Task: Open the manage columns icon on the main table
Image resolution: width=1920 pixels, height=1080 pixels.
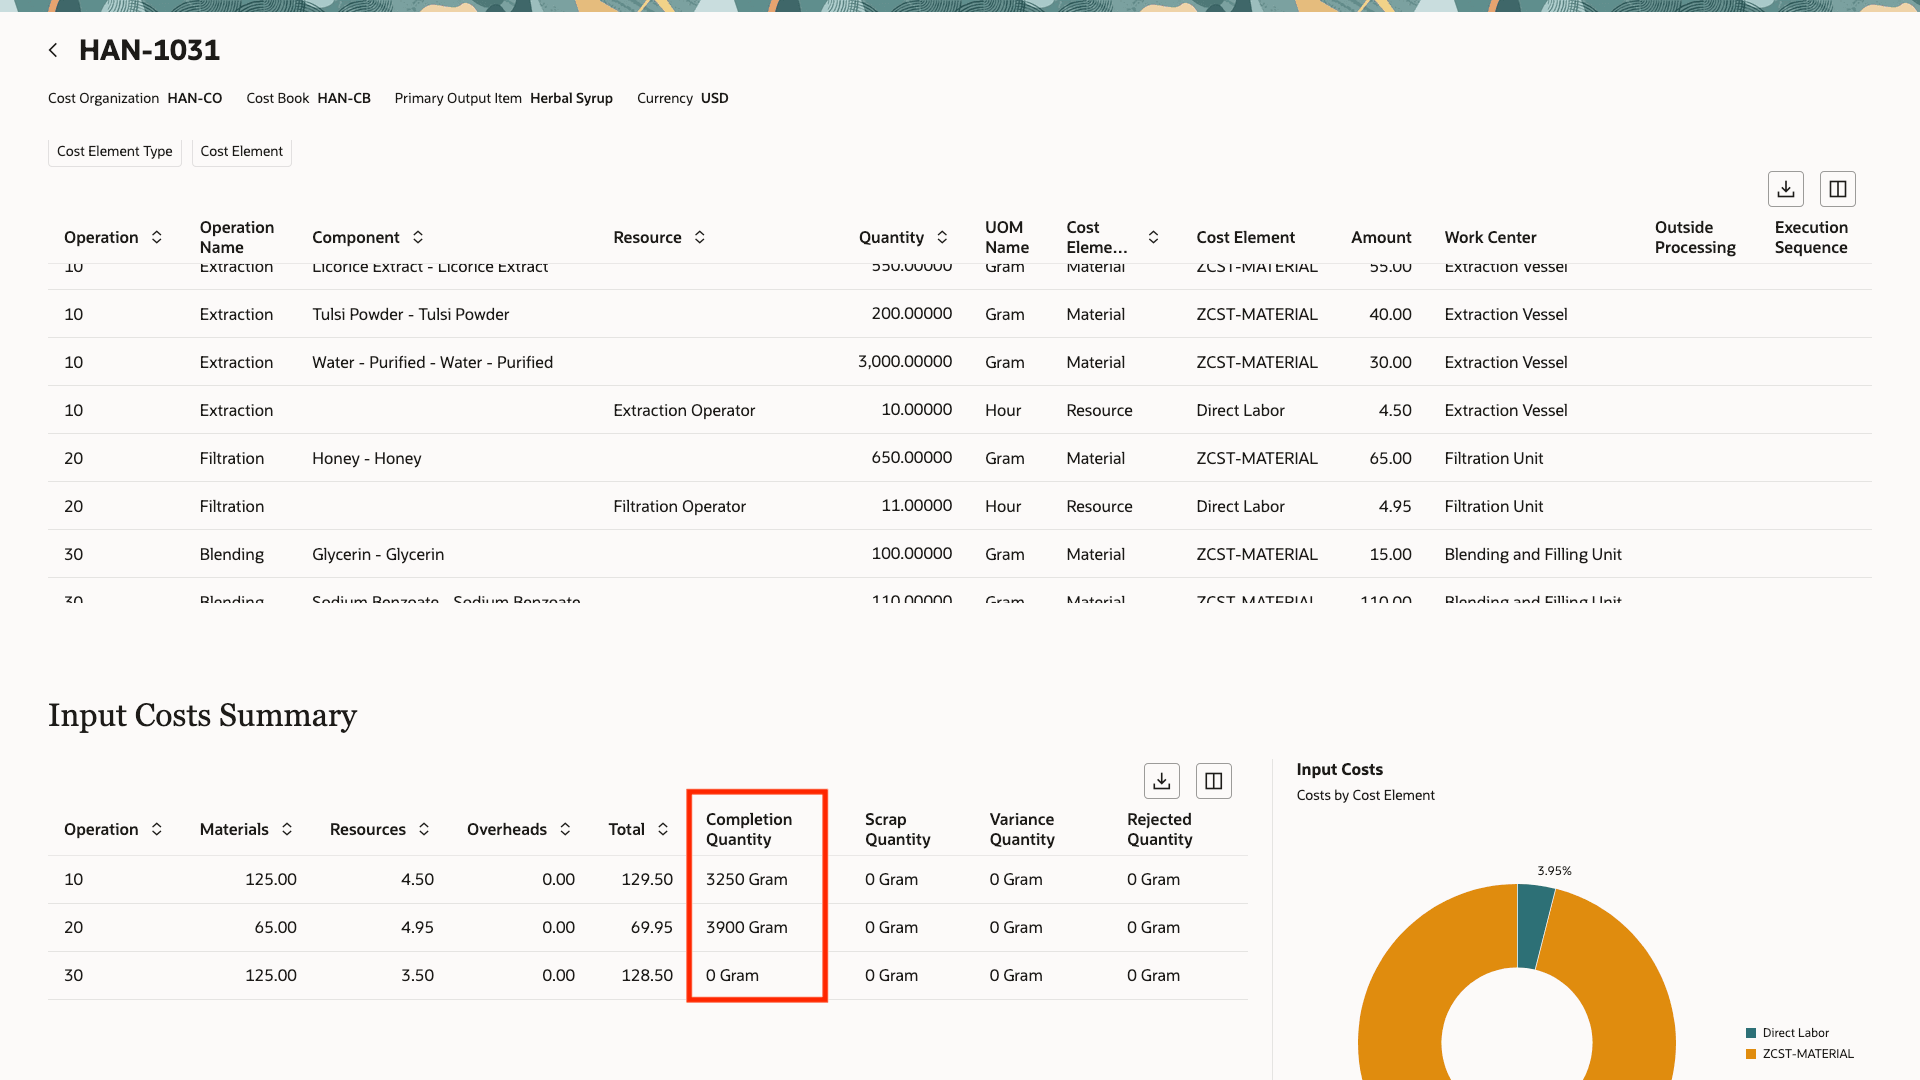Action: tap(1838, 188)
